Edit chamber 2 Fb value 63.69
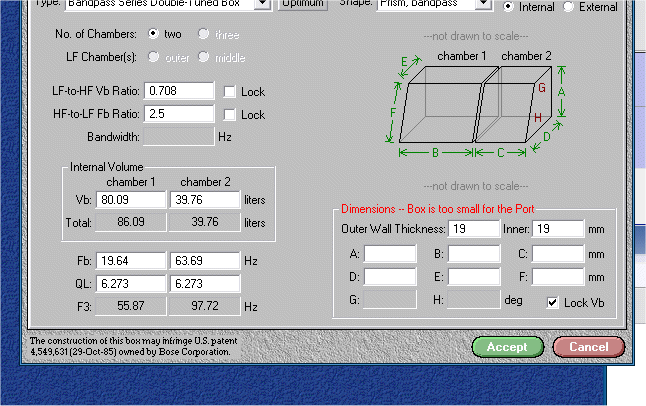646x406 pixels. (205, 261)
